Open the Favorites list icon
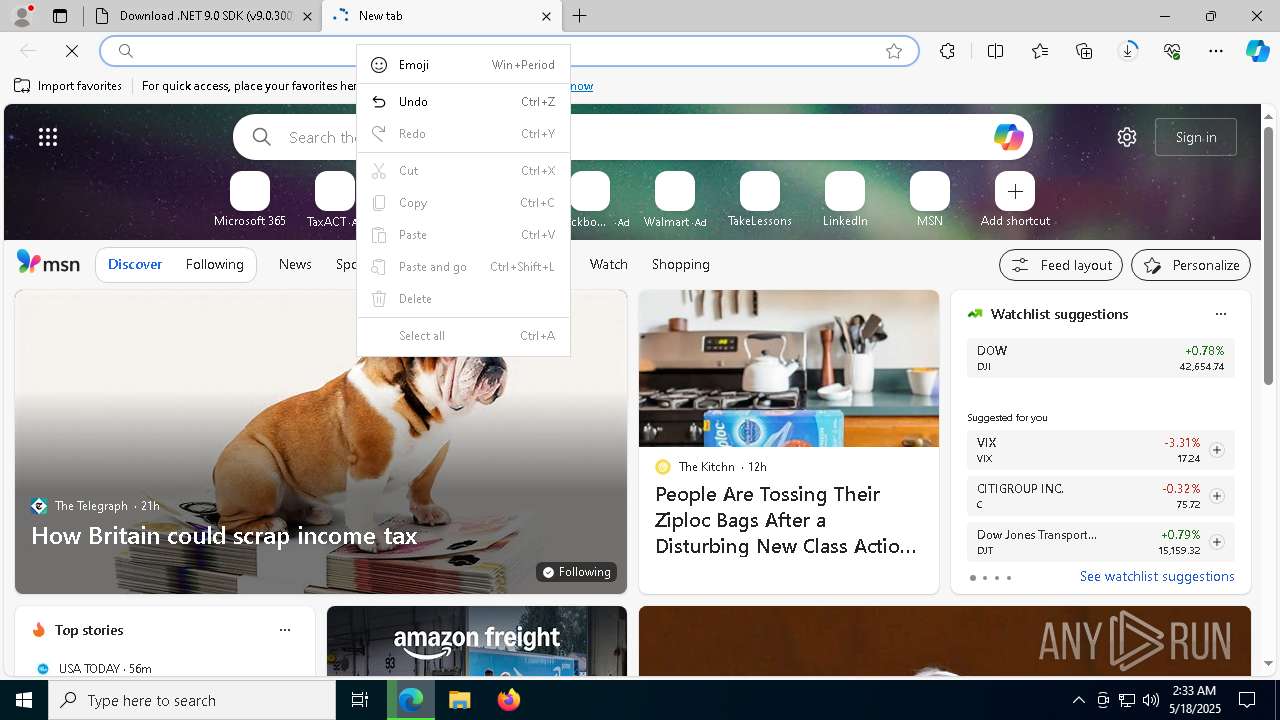The image size is (1280, 720). pos(1040,51)
